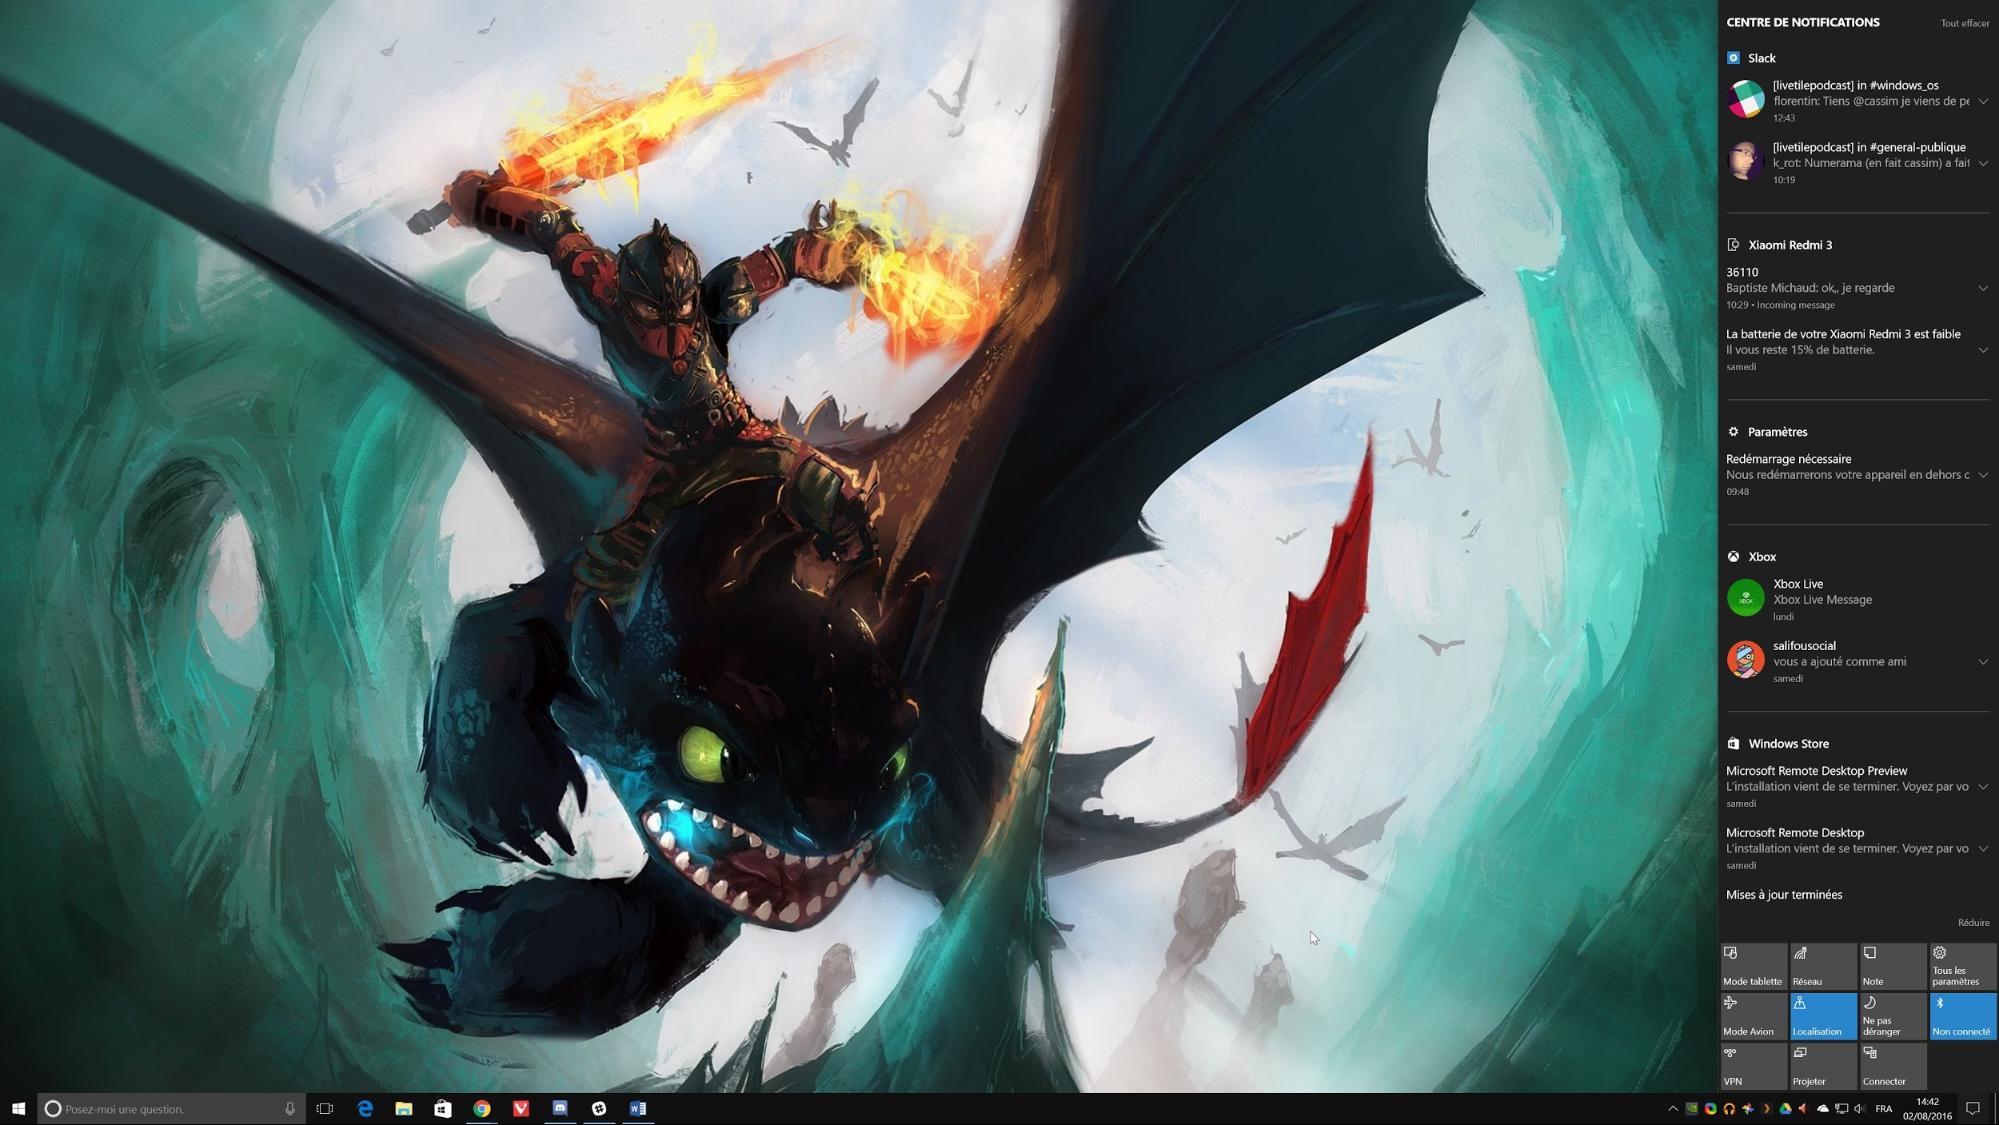Viewport: 1999px width, 1125px height.
Task: Click the FRA input language indicator
Action: 1884,1108
